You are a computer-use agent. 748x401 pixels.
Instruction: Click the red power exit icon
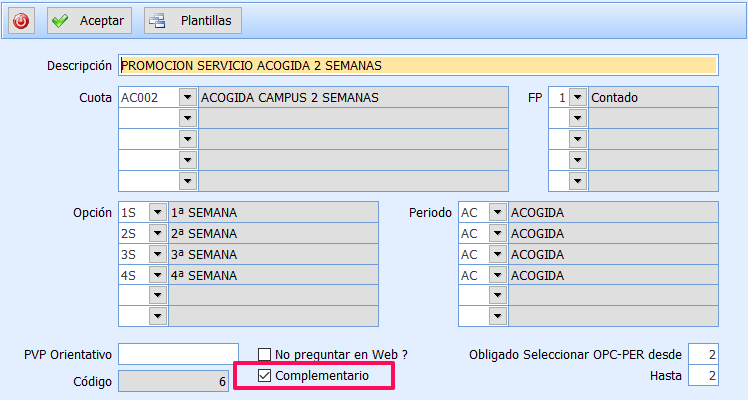21,20
